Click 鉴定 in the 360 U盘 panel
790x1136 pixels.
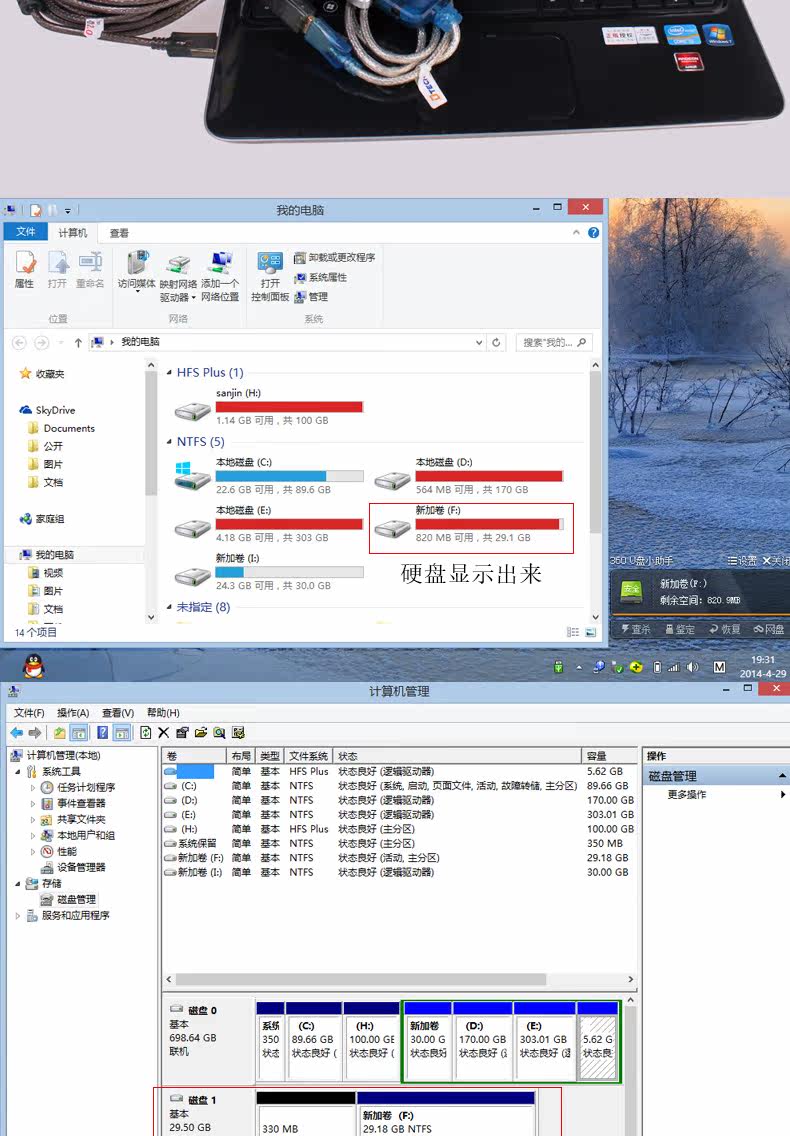coord(680,629)
